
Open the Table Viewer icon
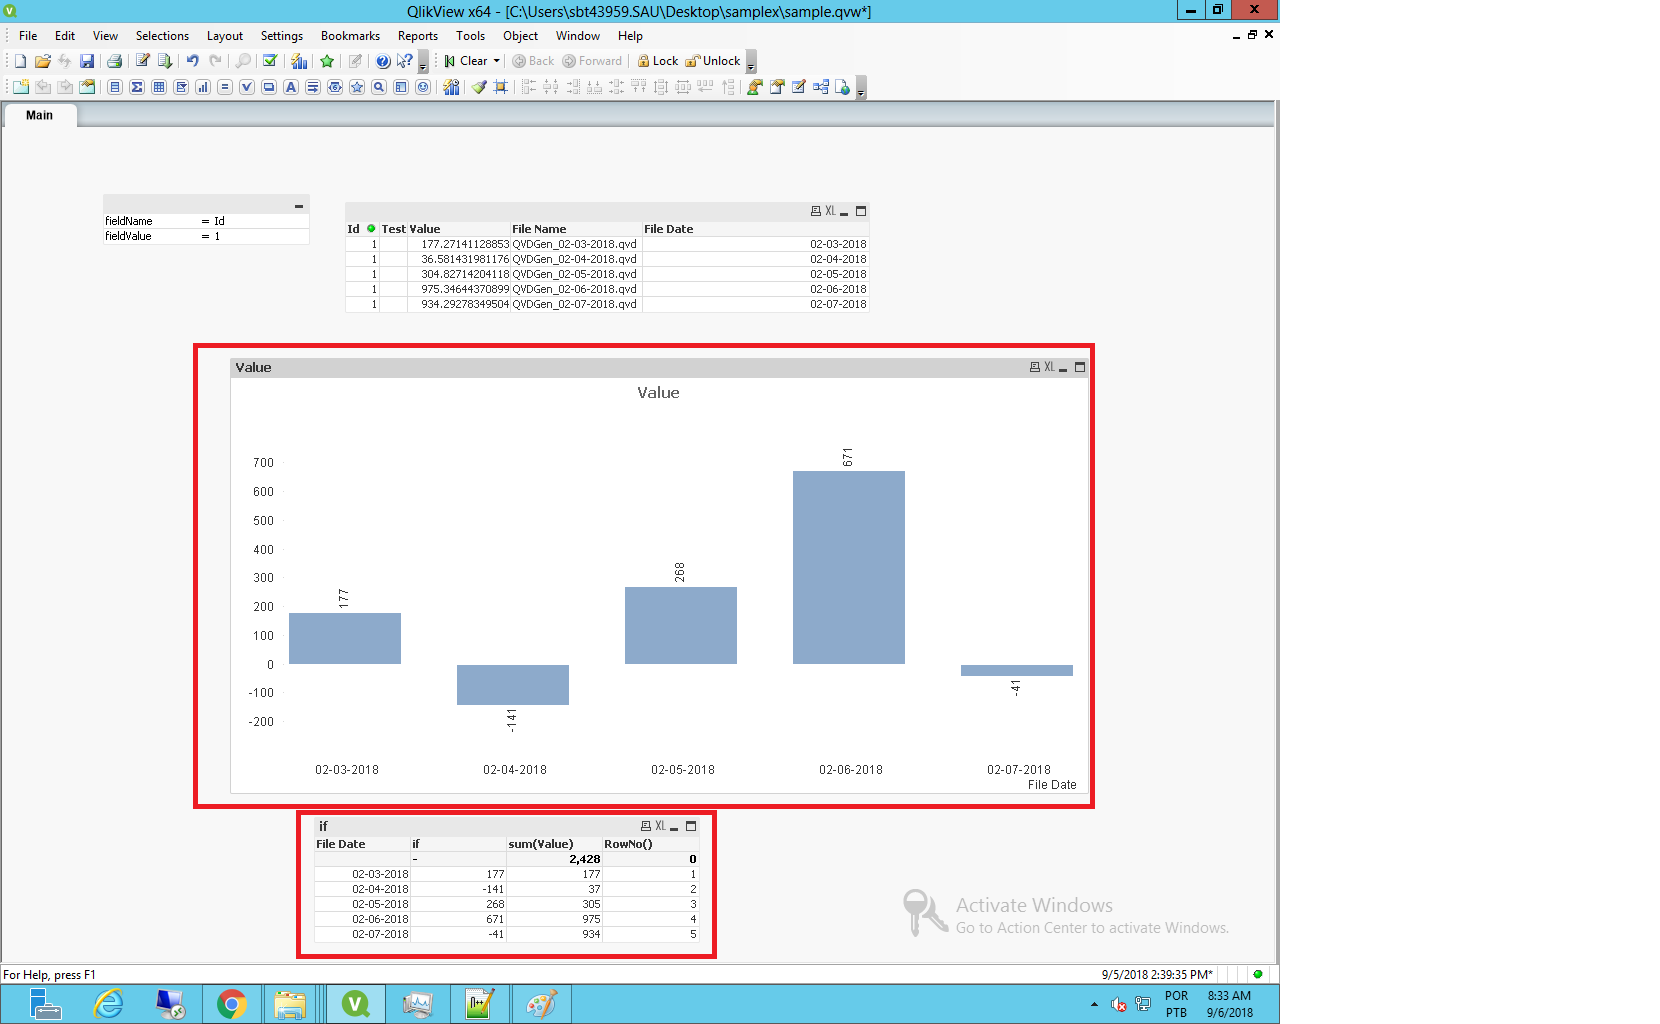click(821, 87)
